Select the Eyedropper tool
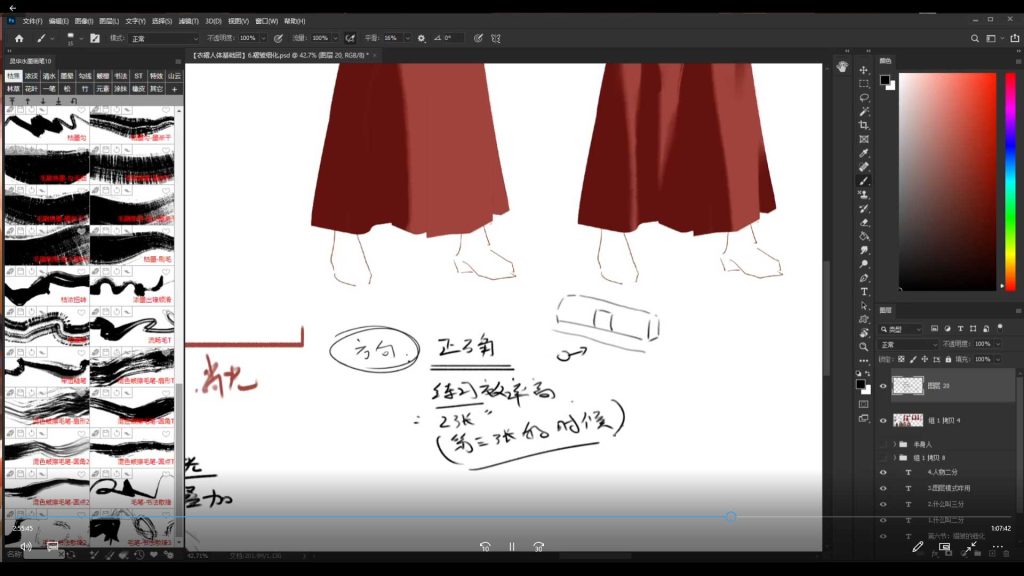Image resolution: width=1024 pixels, height=576 pixels. [x=863, y=153]
